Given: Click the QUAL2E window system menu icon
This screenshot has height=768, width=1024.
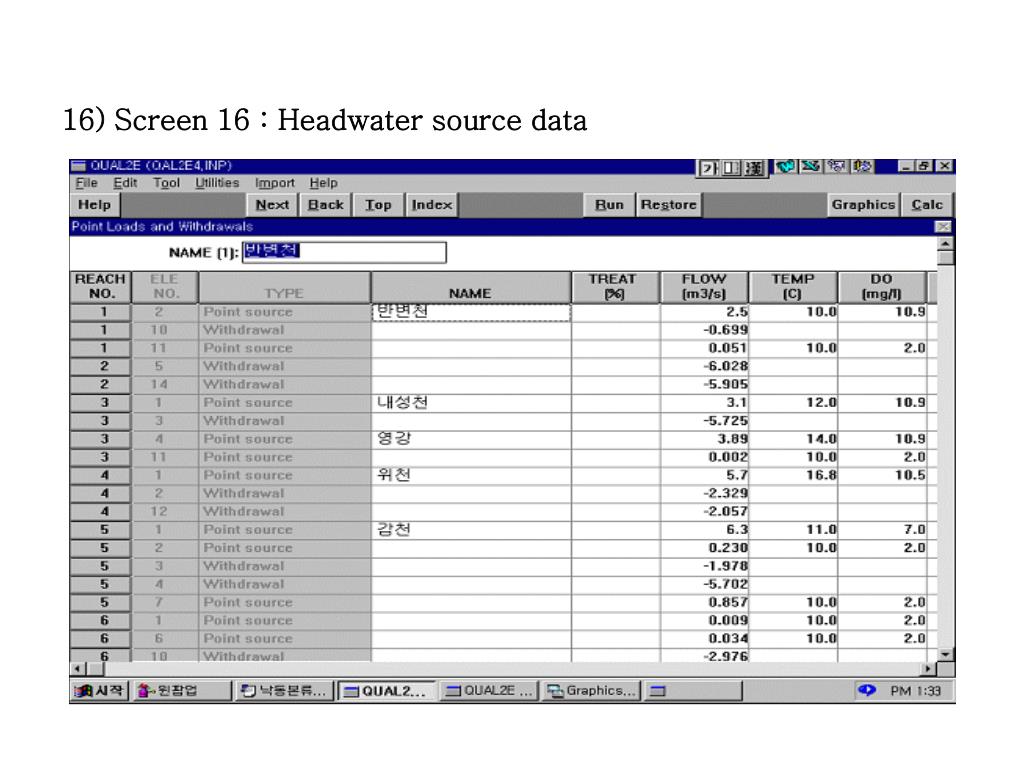Looking at the screenshot, I should coord(79,166).
